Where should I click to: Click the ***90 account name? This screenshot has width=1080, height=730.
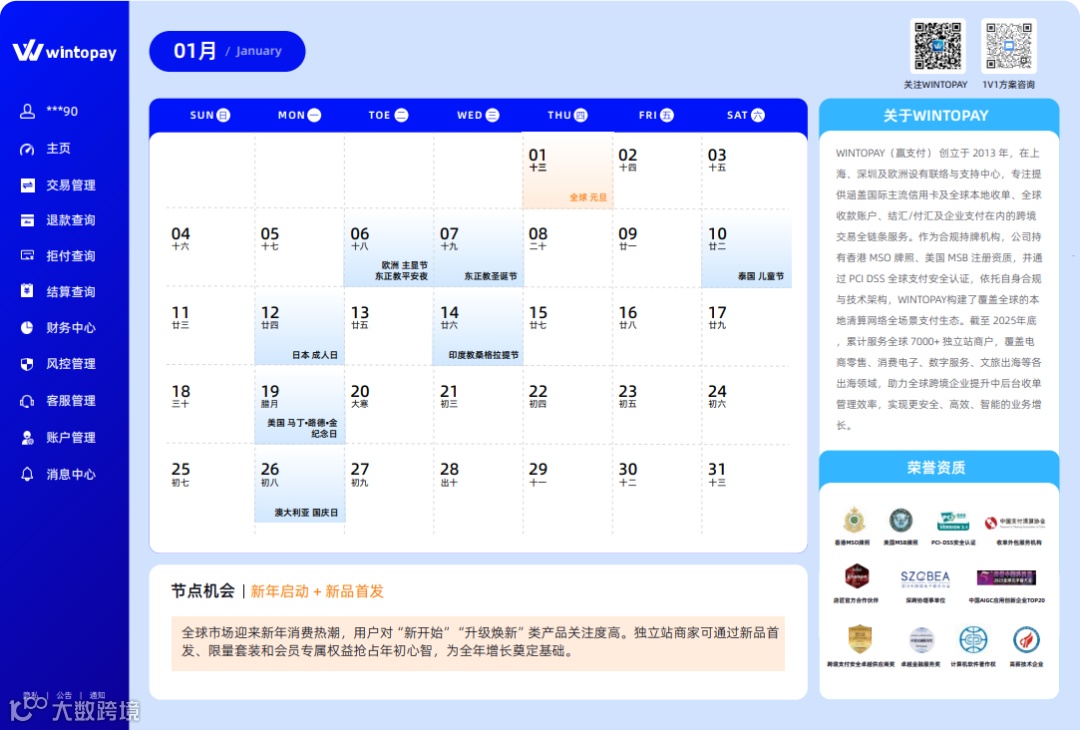tap(62, 111)
